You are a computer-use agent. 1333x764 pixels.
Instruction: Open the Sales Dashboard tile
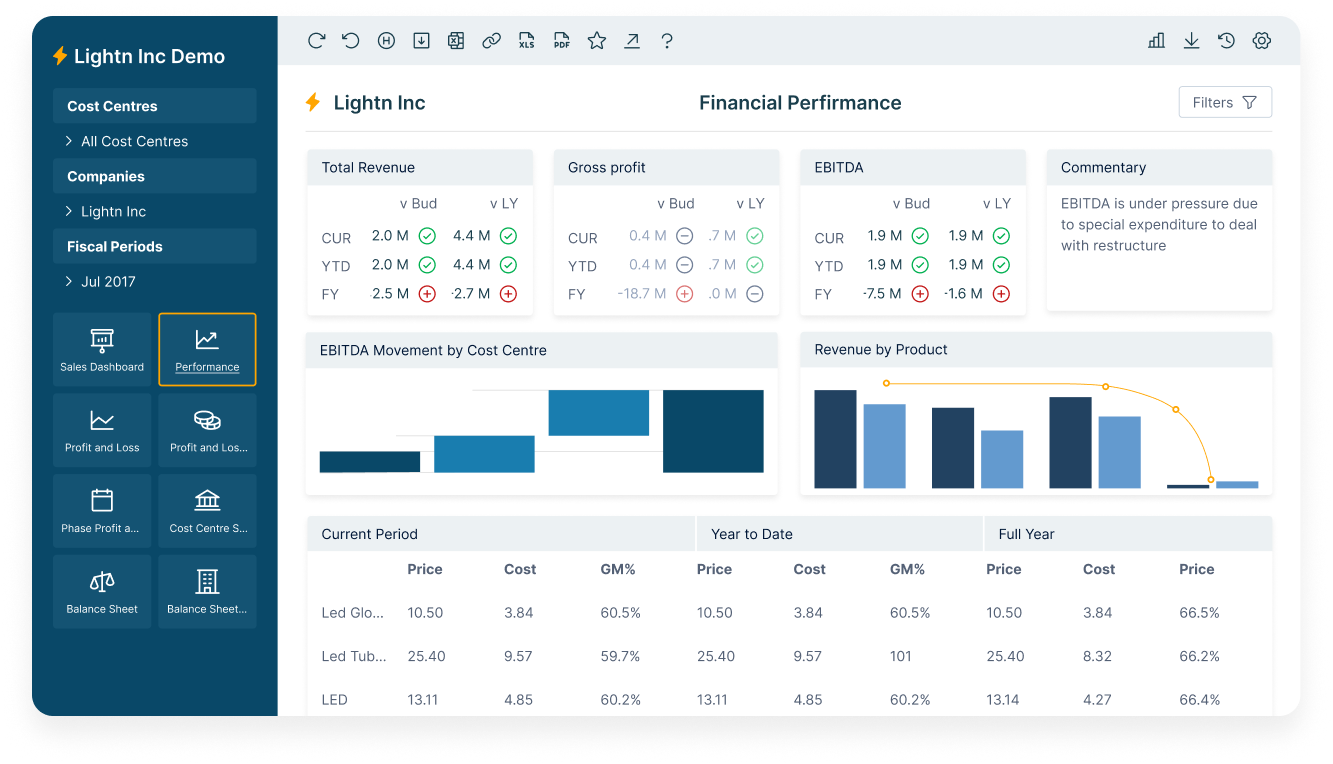[x=102, y=349]
